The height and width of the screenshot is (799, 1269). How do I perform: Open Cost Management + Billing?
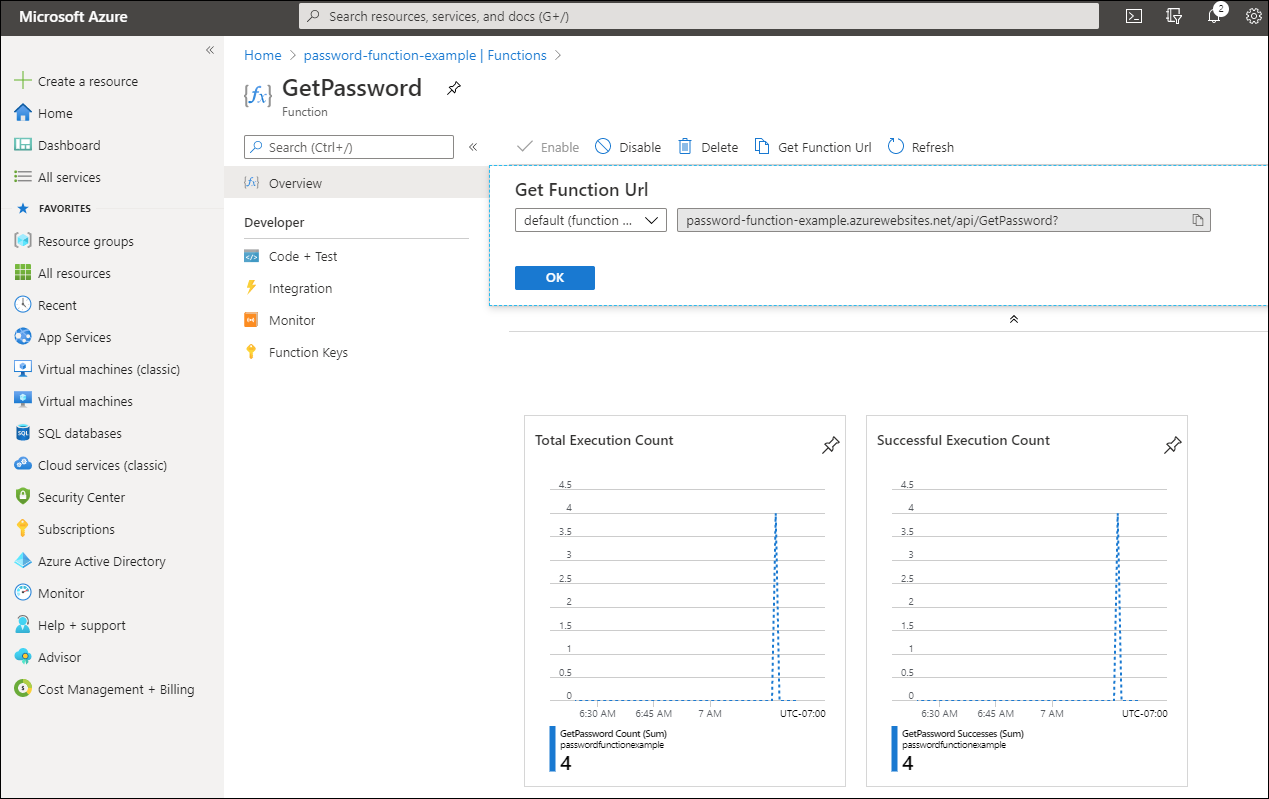tap(116, 689)
